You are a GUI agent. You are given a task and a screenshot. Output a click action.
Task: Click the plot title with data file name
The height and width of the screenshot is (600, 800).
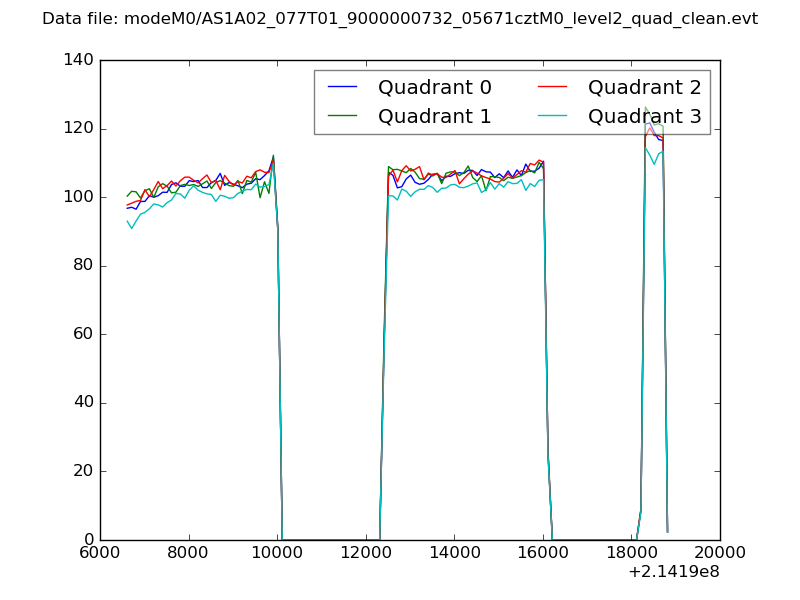tap(400, 19)
